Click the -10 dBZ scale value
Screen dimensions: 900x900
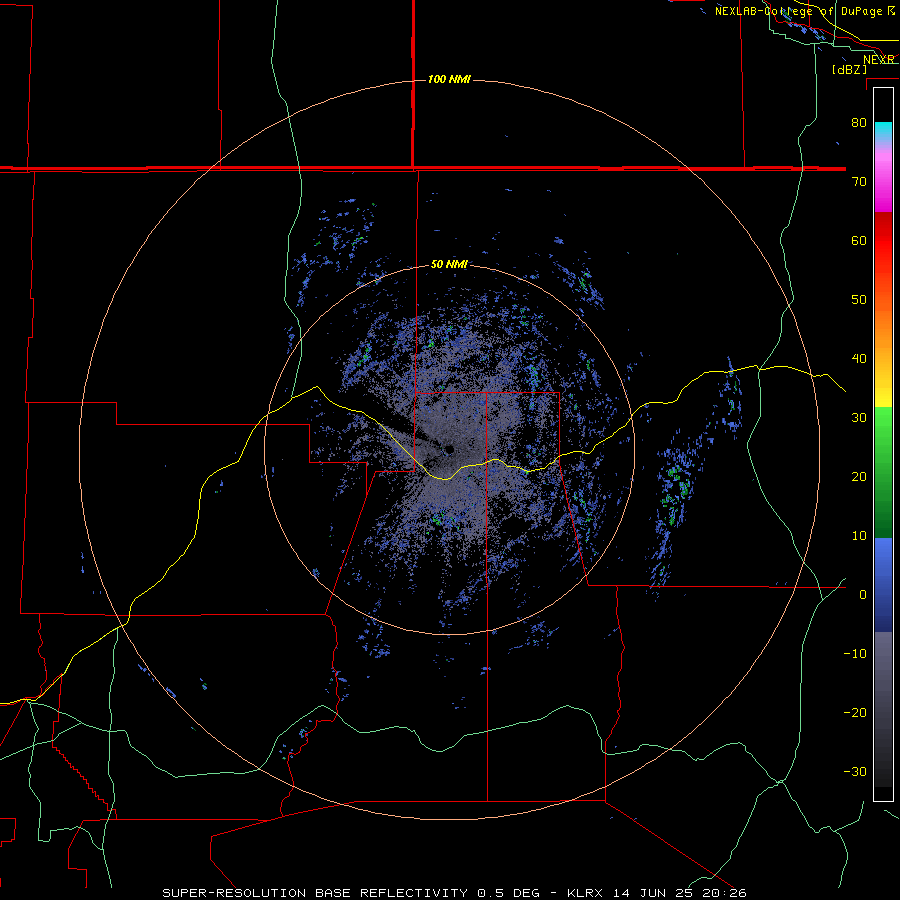point(855,654)
